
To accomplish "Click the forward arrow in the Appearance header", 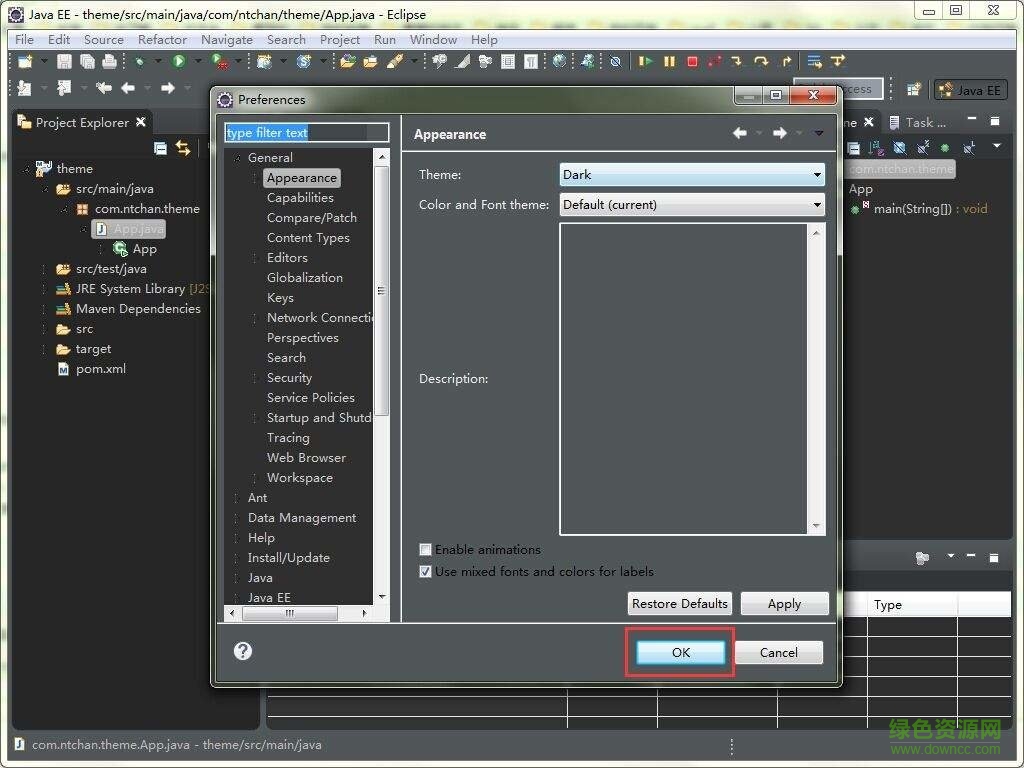I will (x=780, y=133).
